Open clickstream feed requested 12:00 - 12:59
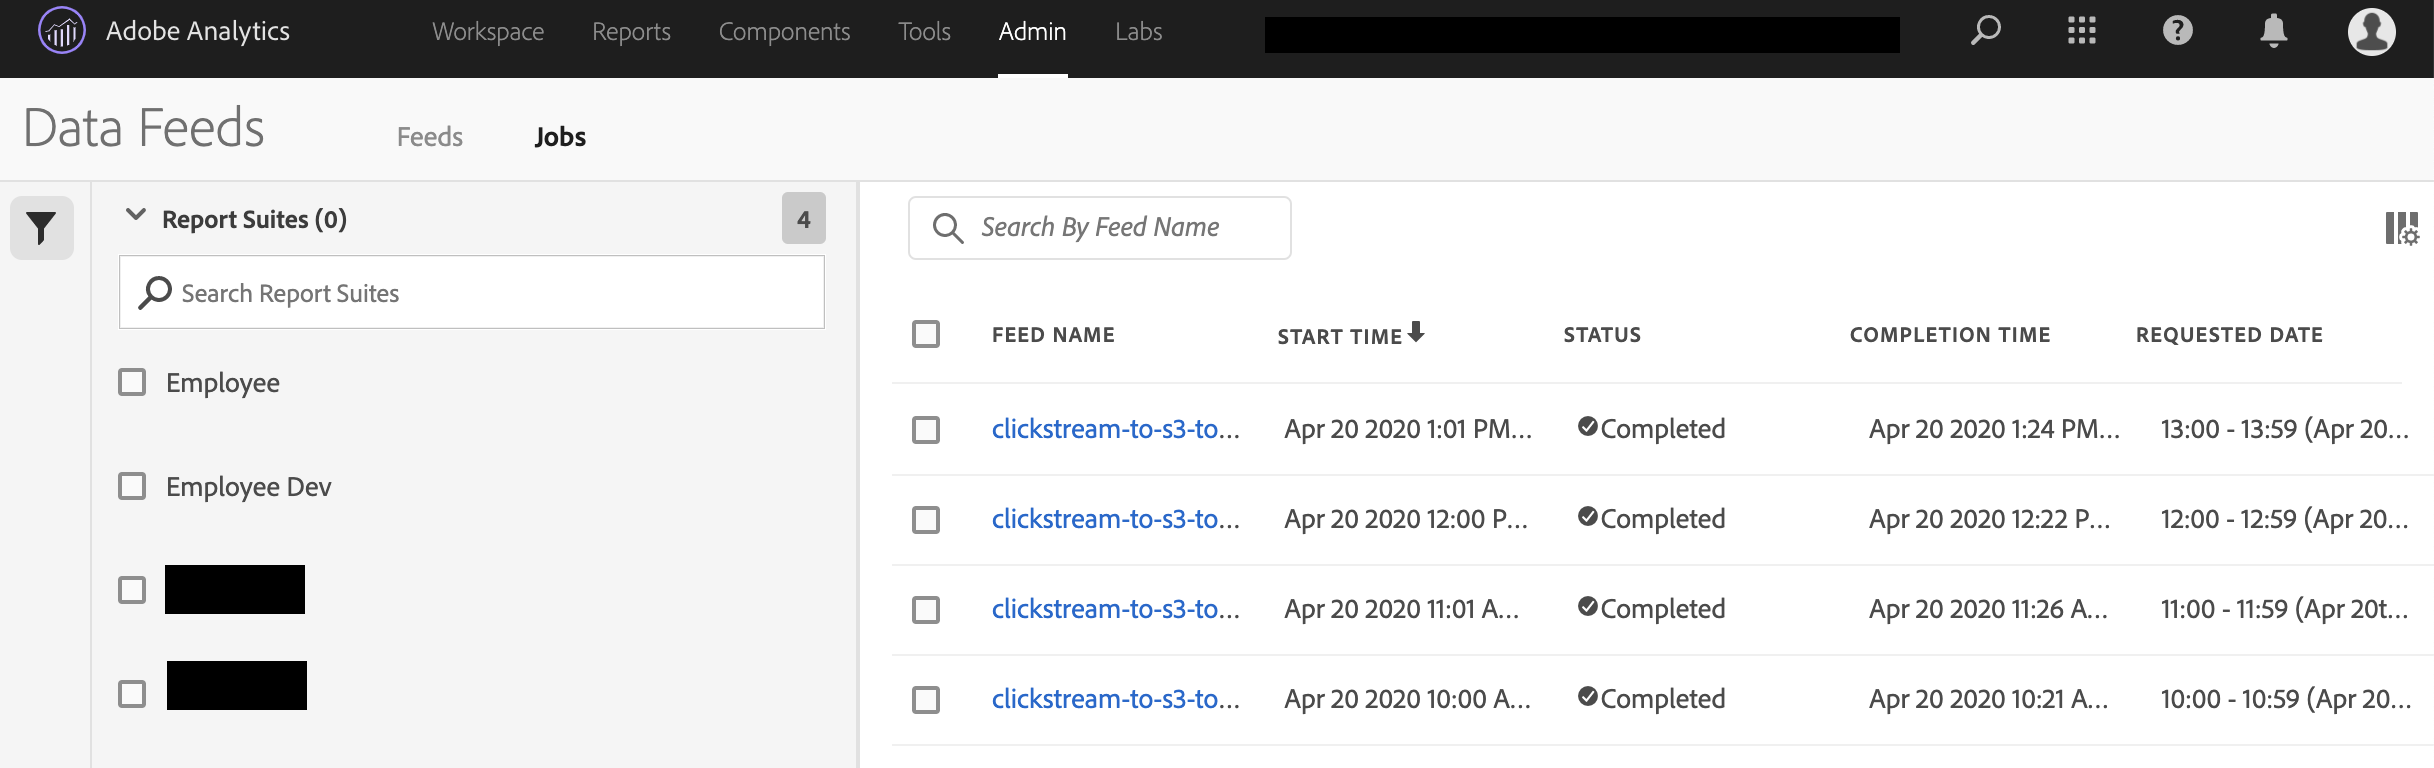 click(x=1115, y=519)
